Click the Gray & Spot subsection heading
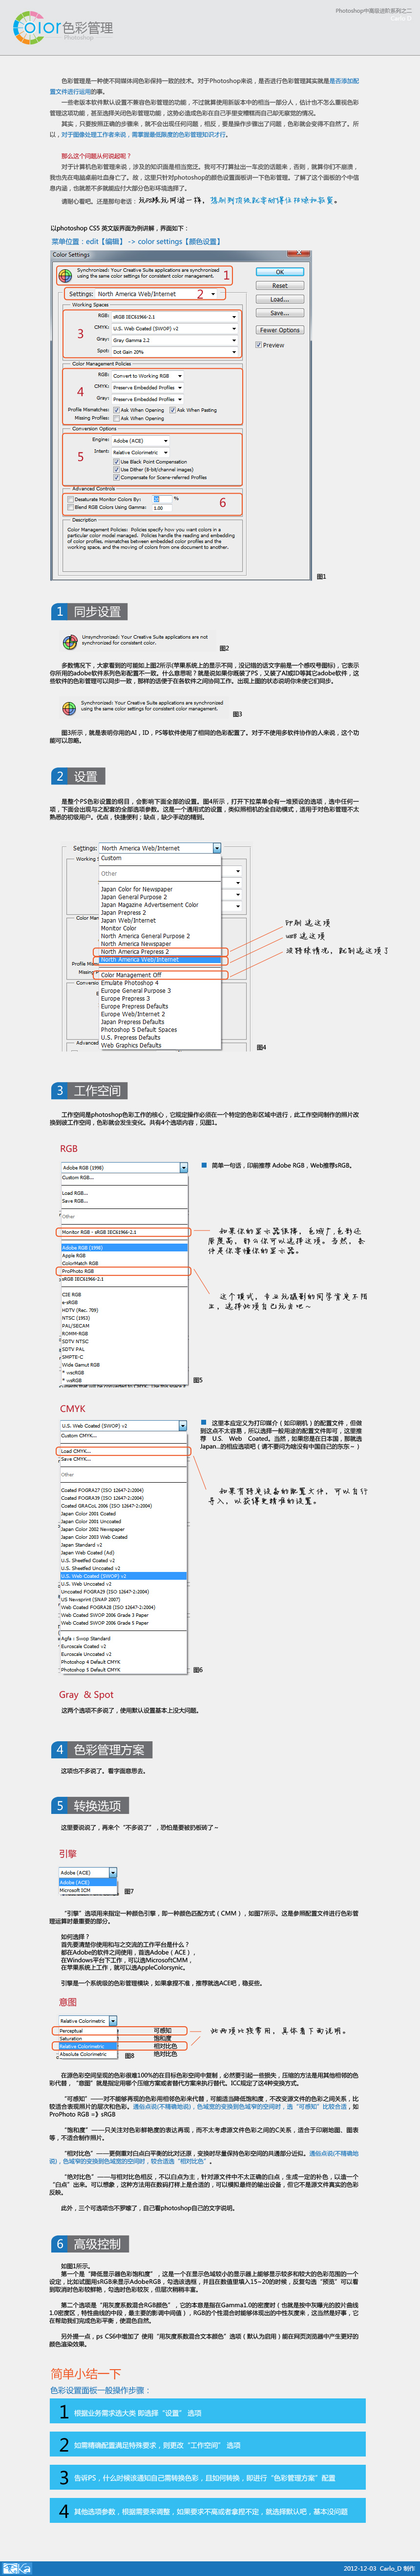The image size is (420, 2576). [x=86, y=1695]
